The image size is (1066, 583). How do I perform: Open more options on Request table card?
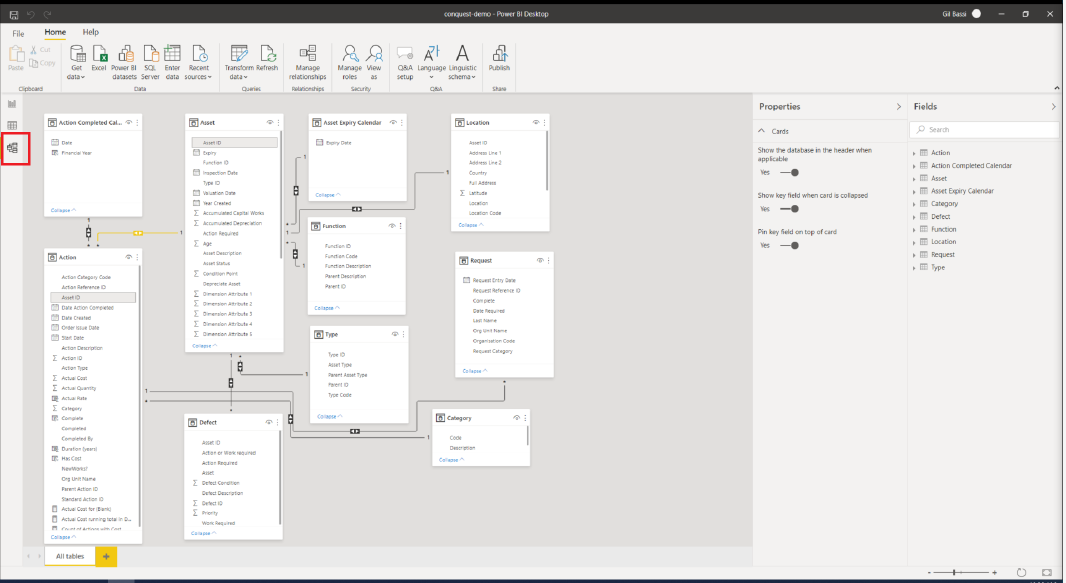tap(549, 260)
